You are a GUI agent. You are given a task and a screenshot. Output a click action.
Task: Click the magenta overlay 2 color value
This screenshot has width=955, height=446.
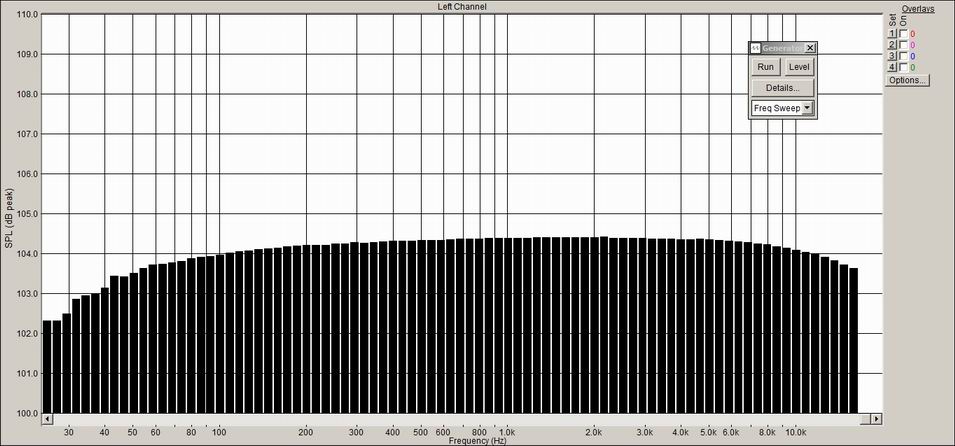[x=912, y=45]
